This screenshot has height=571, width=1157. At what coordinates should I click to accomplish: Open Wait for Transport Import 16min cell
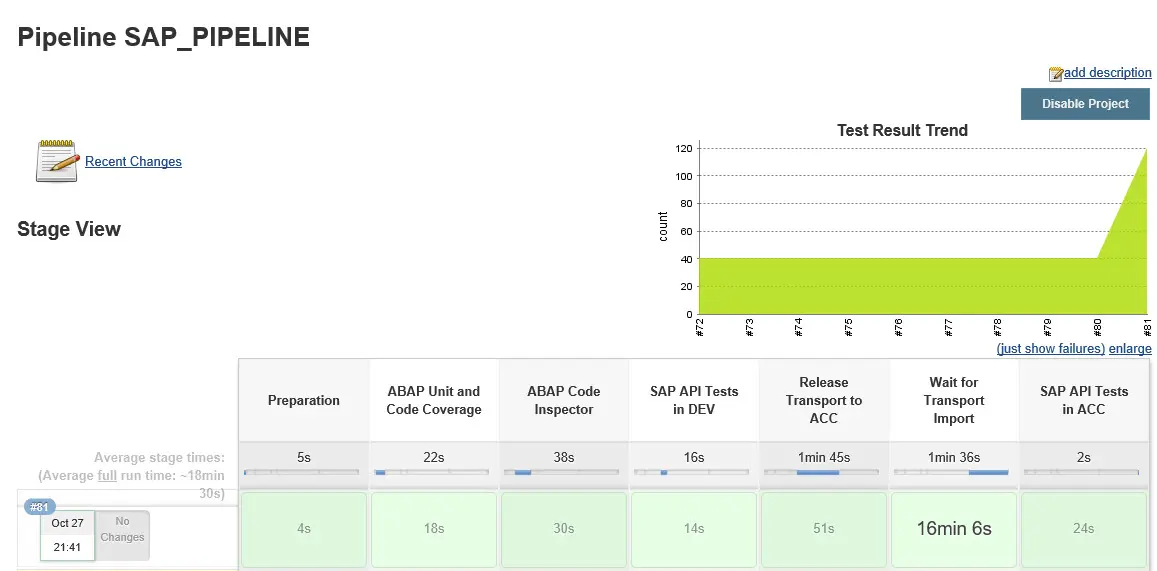(954, 529)
